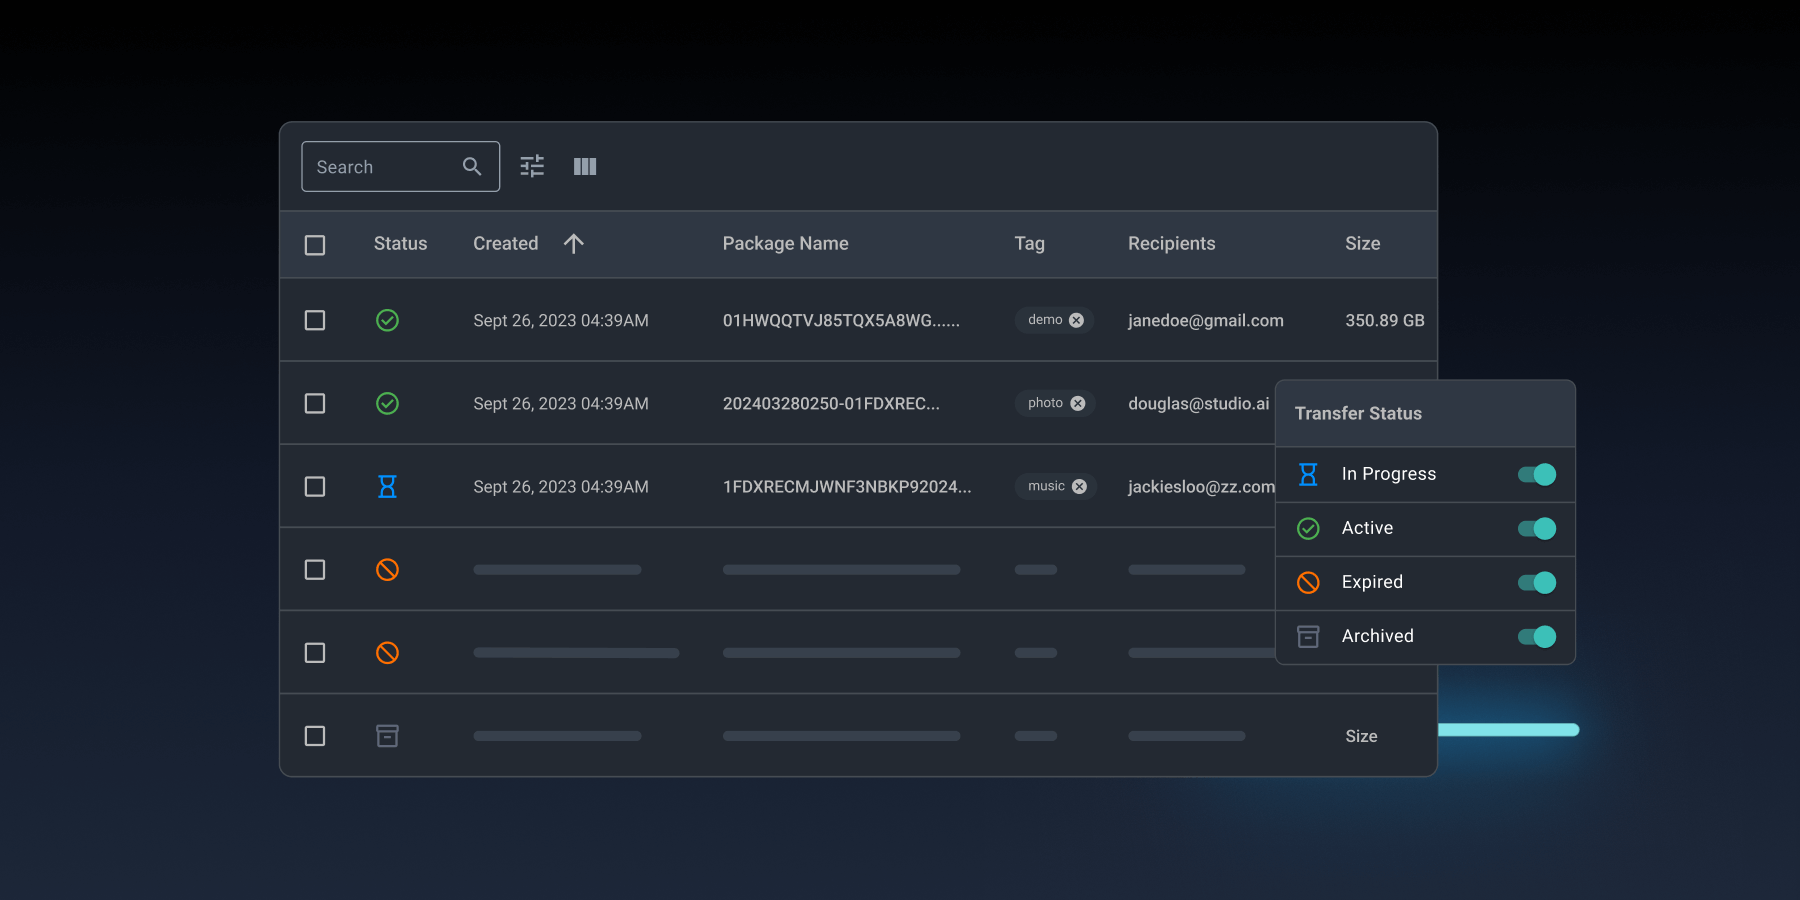Click the blue In Progress hourglass icon
The height and width of the screenshot is (900, 1800).
[x=387, y=486]
